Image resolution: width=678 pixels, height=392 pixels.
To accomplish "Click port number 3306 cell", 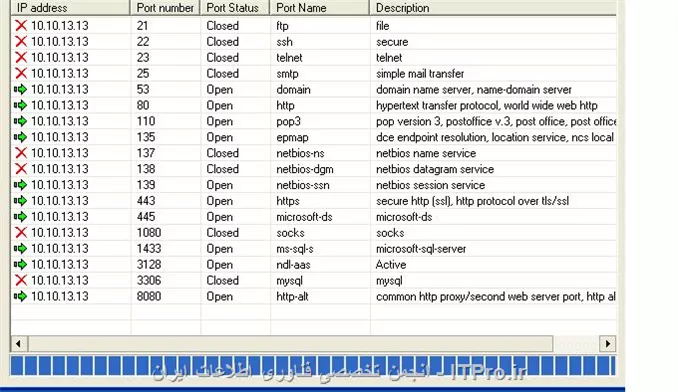I will 149,280.
